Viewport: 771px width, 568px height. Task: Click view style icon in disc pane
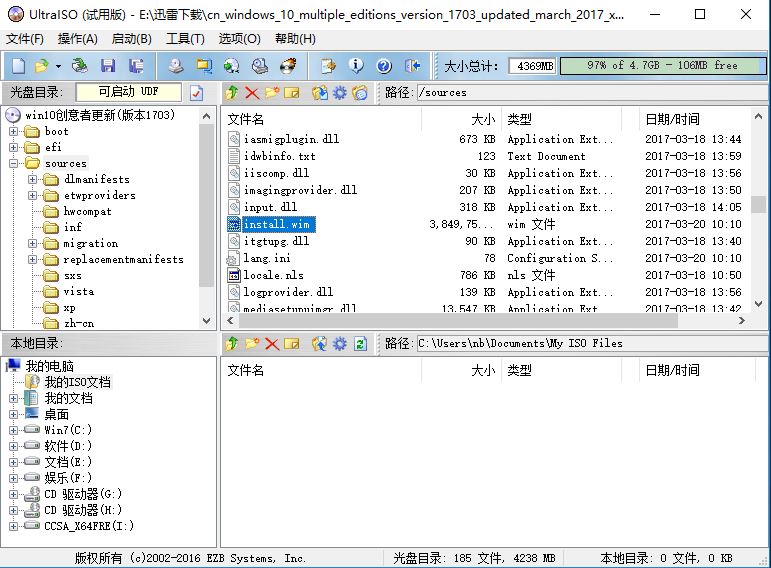click(360, 92)
